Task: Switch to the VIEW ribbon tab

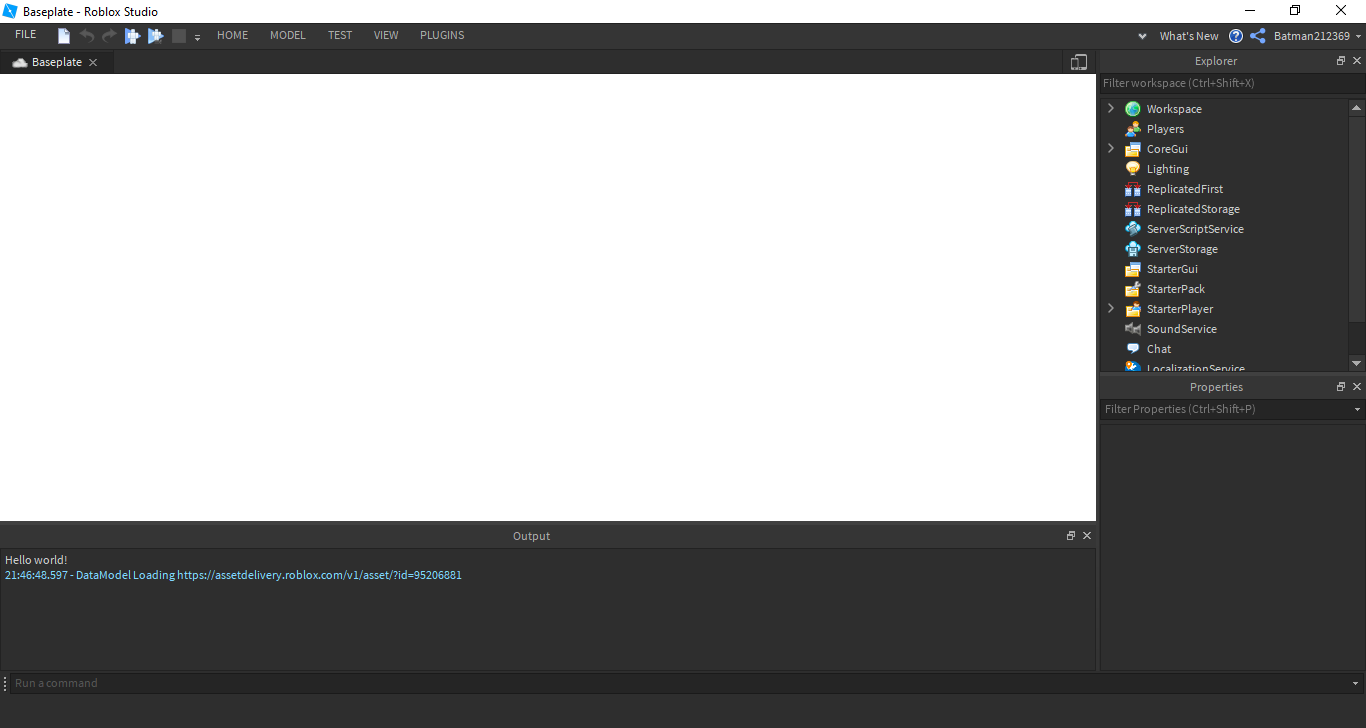Action: click(x=386, y=35)
